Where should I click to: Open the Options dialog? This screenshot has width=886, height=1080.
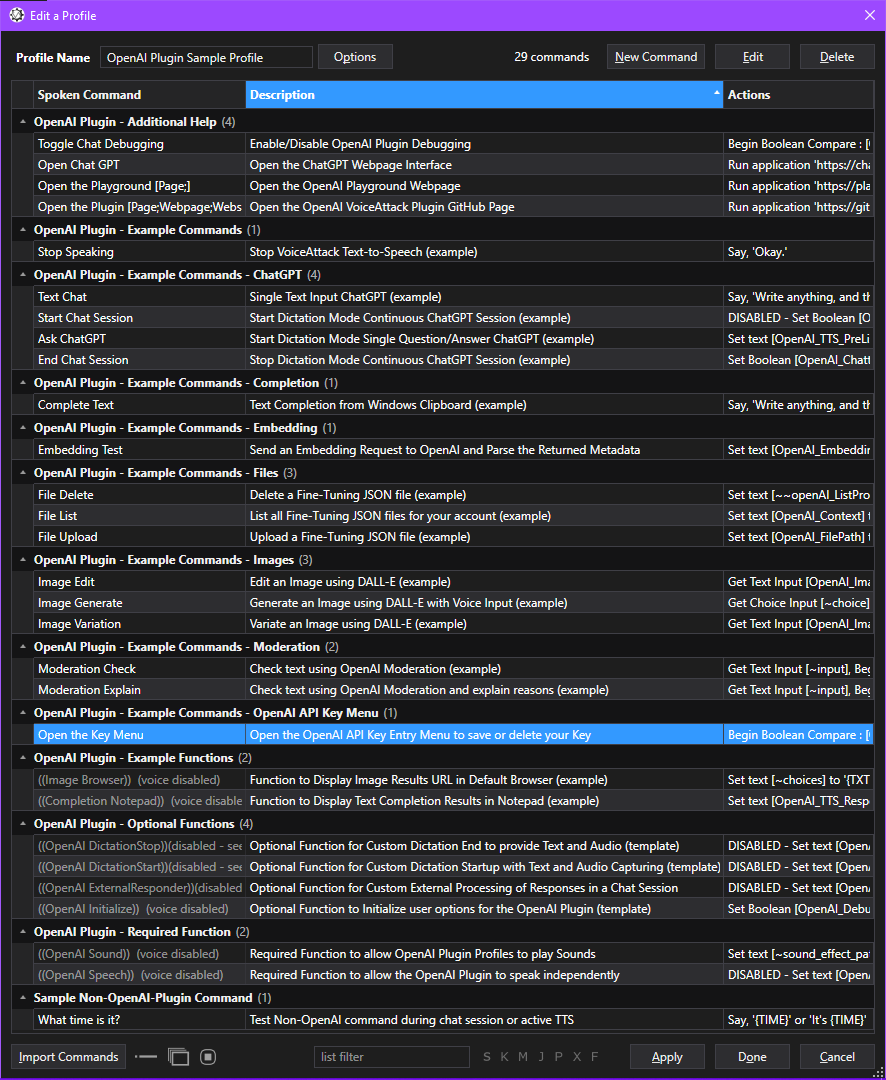[355, 56]
